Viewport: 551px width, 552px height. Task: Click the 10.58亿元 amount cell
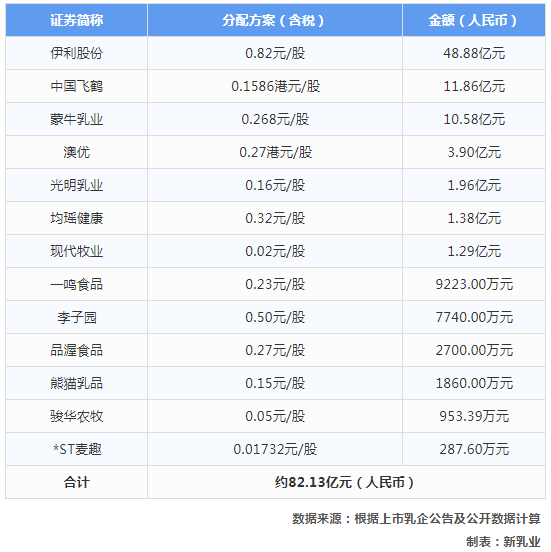pos(474,119)
